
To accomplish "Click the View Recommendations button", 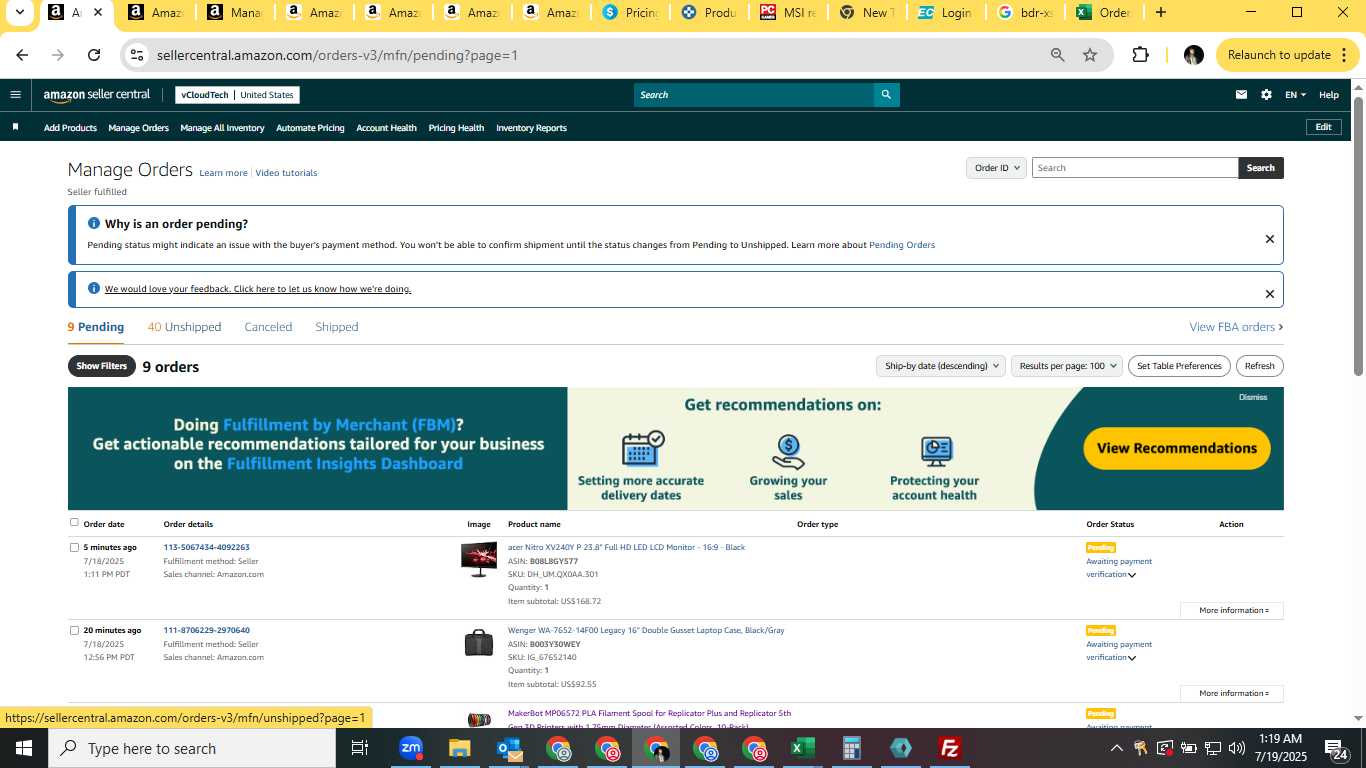I will [1177, 448].
